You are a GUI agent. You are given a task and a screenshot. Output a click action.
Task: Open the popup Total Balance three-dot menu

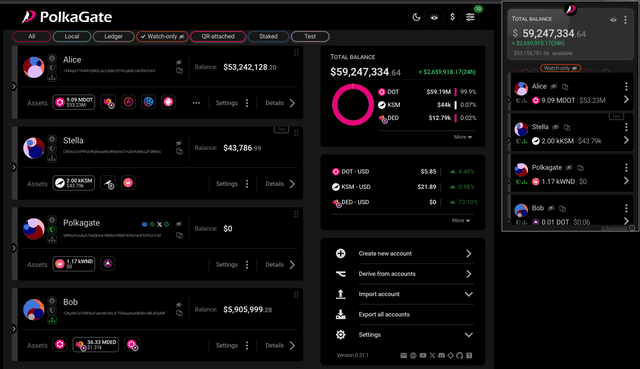625,20
